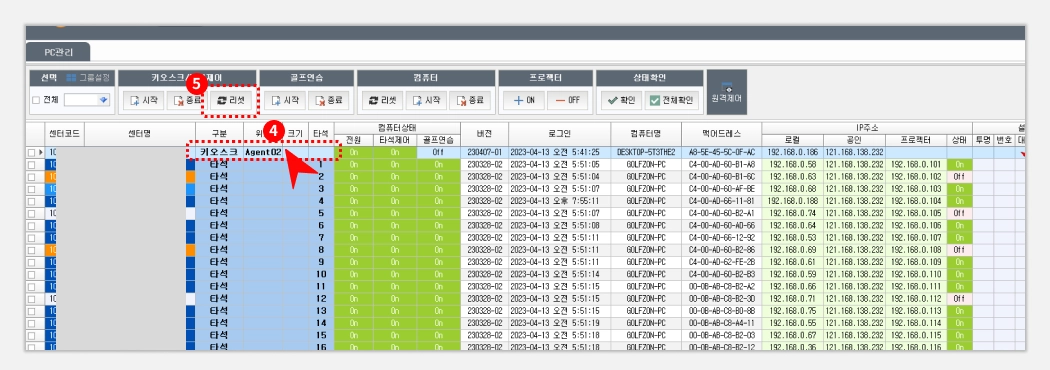Click the Off status cell of projector 192.168.0.112

coord(959,298)
